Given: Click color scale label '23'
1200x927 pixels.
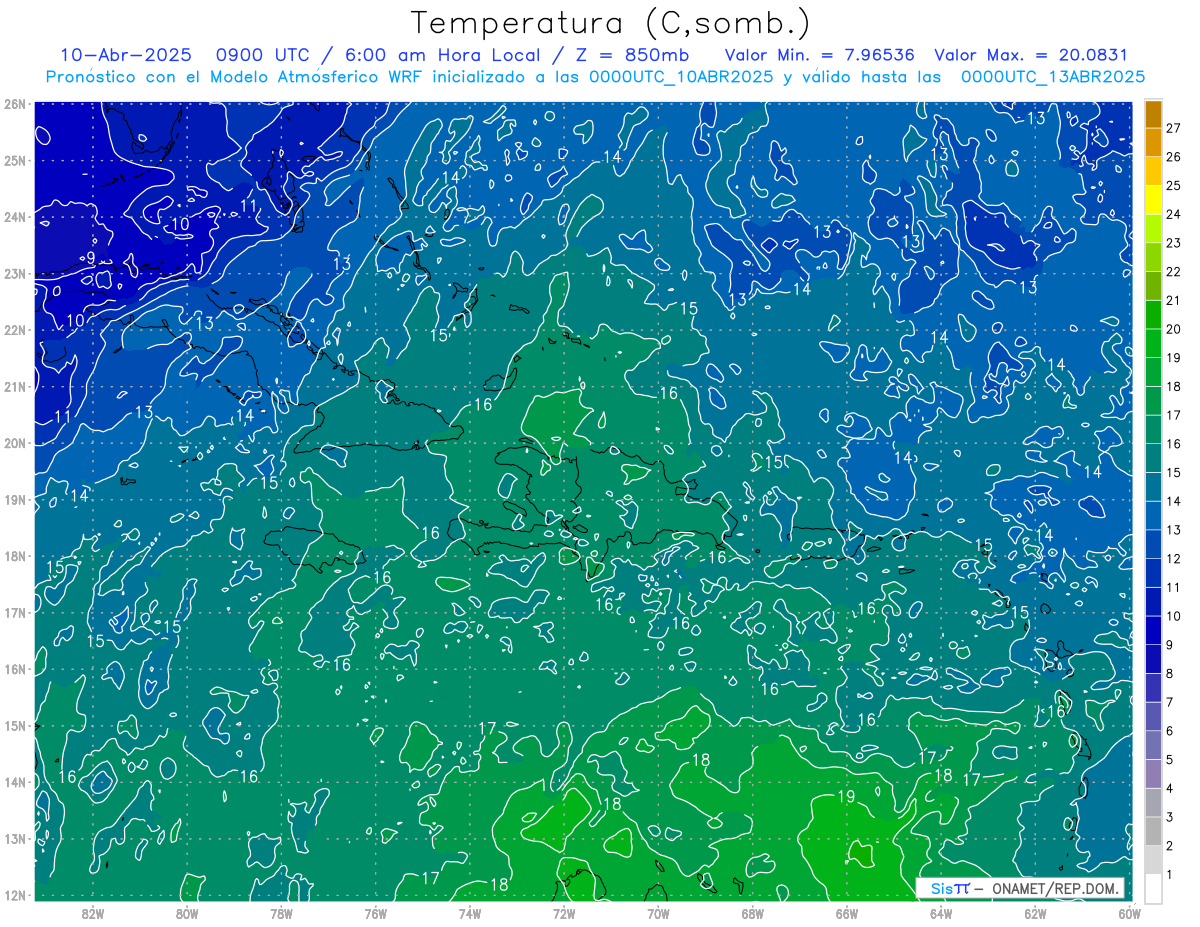Looking at the screenshot, I should (1175, 243).
